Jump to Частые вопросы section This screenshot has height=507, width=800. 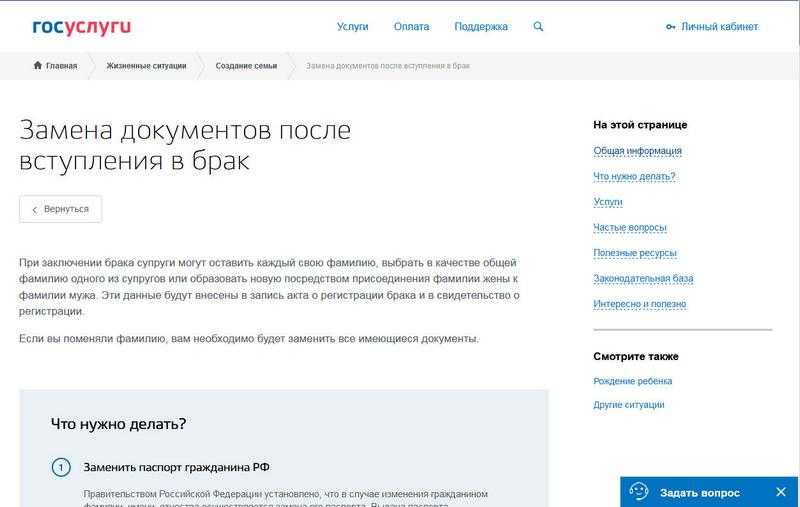pos(629,228)
